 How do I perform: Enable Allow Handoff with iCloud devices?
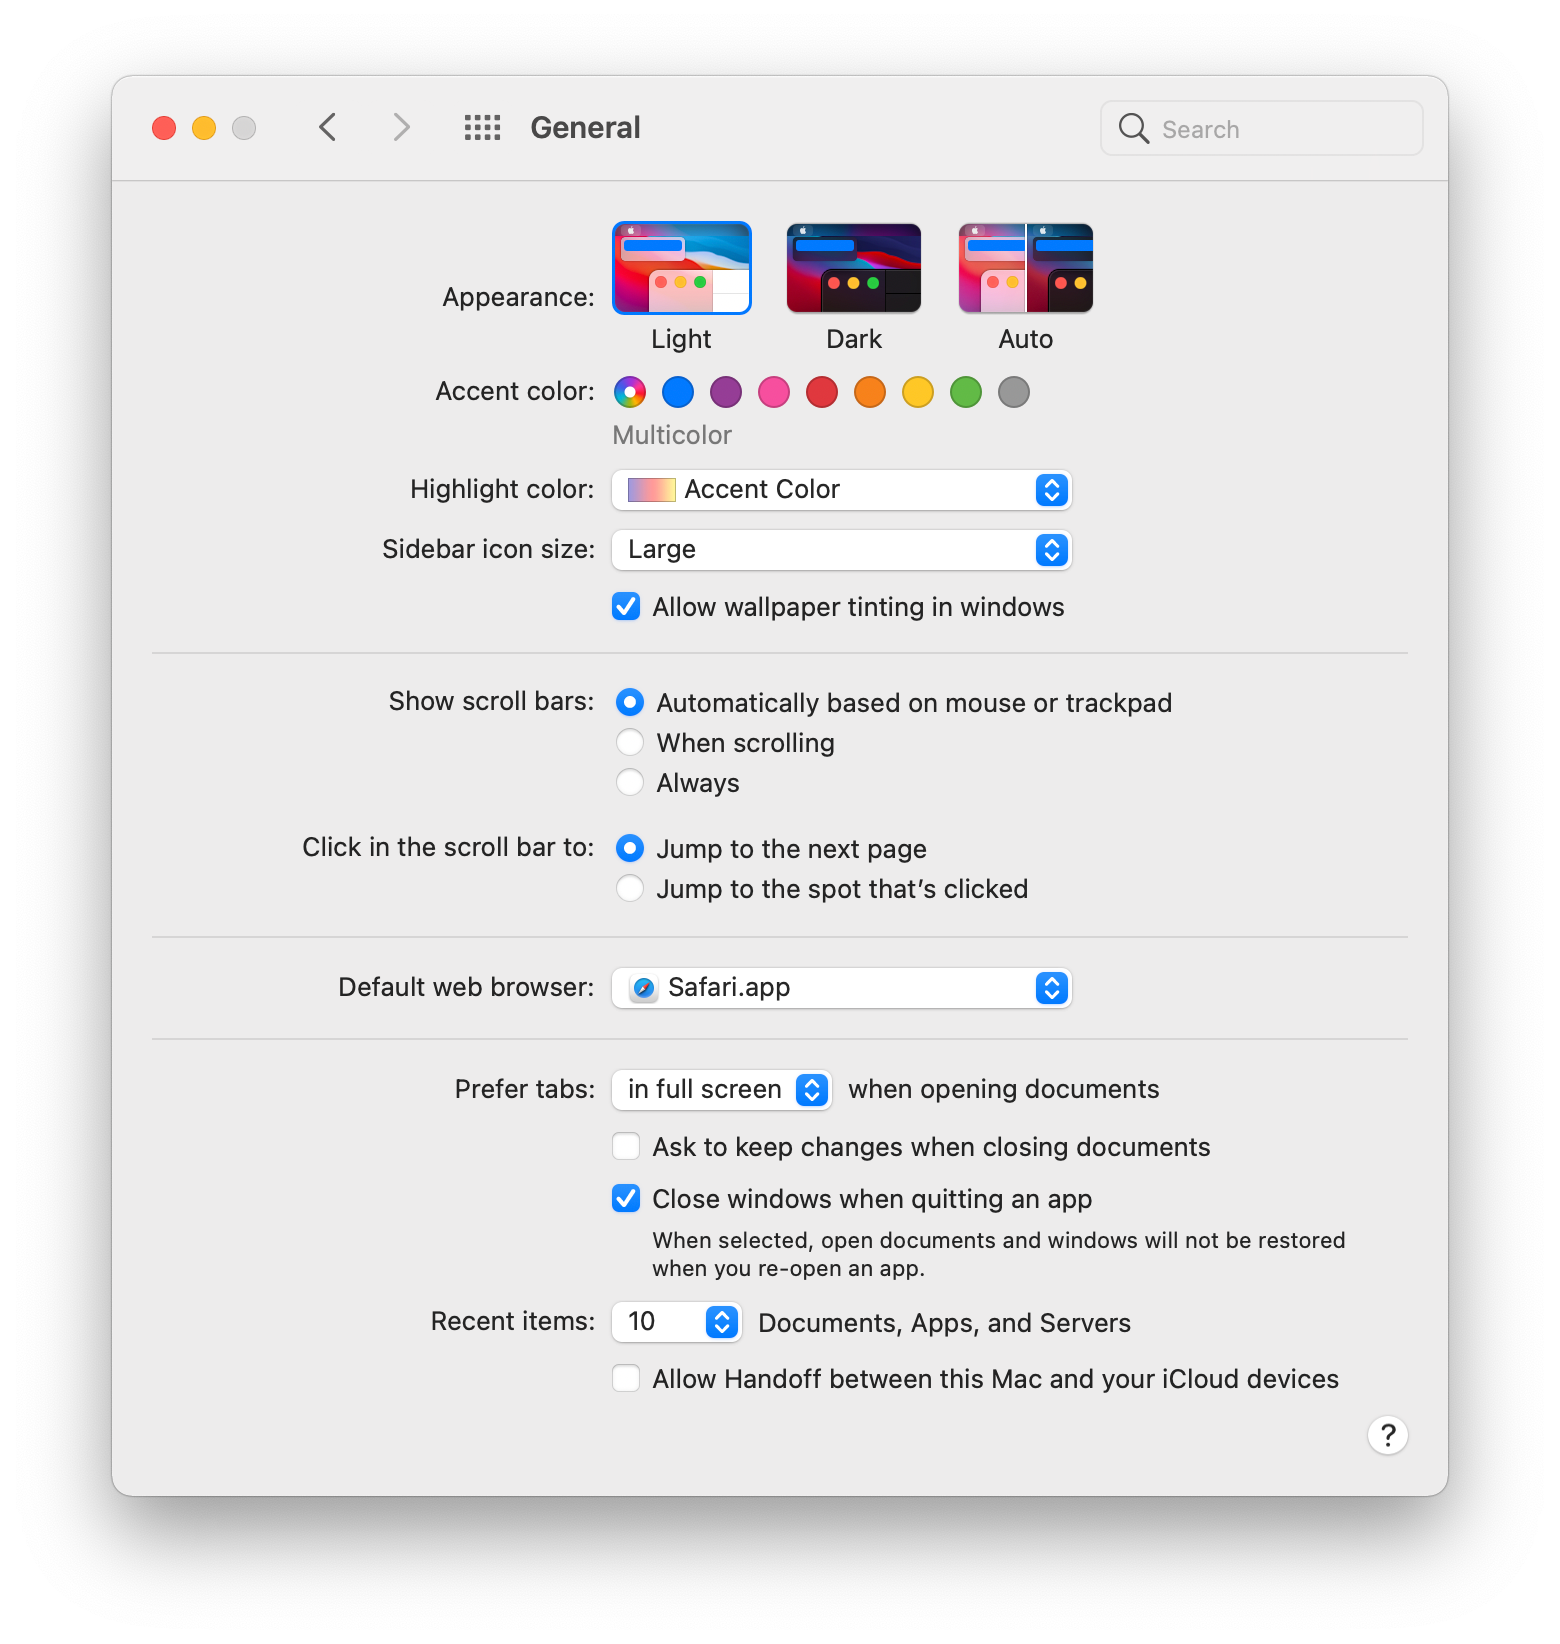click(626, 1378)
